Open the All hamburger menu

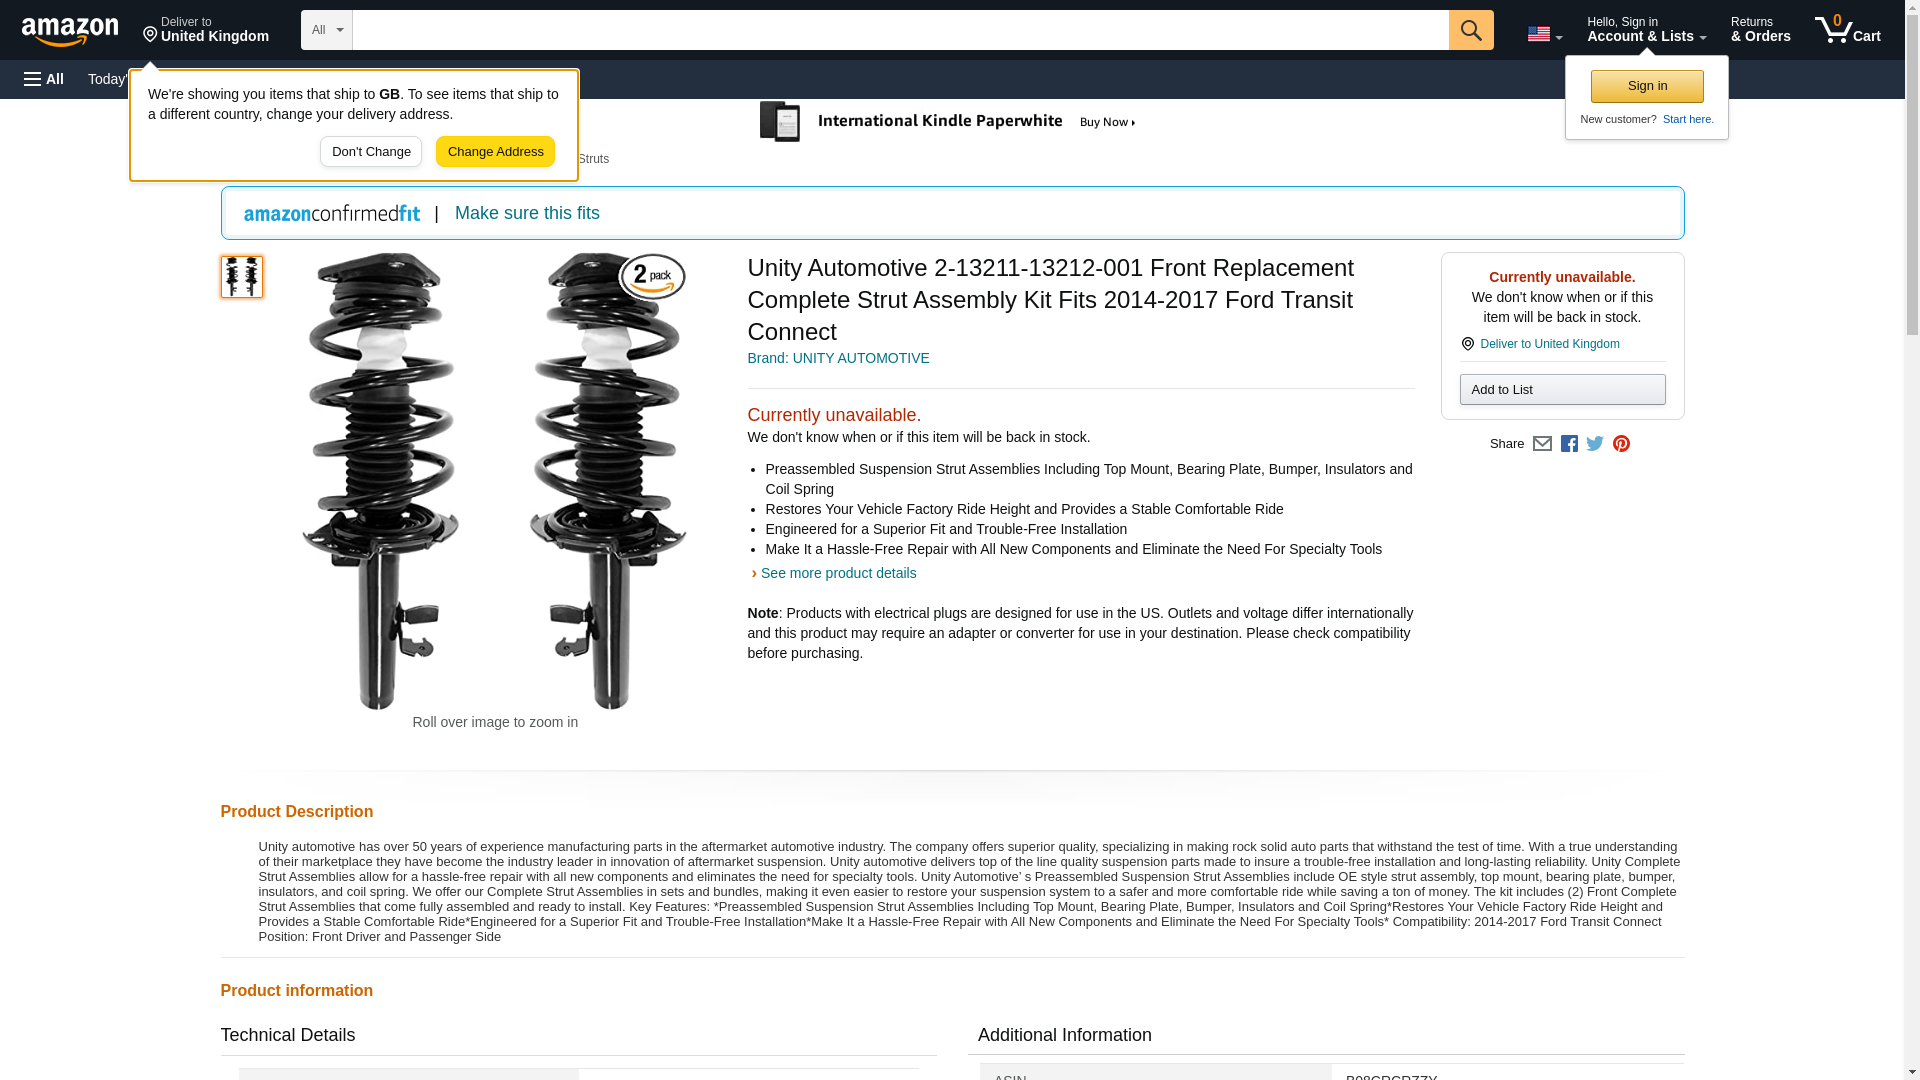tap(44, 79)
